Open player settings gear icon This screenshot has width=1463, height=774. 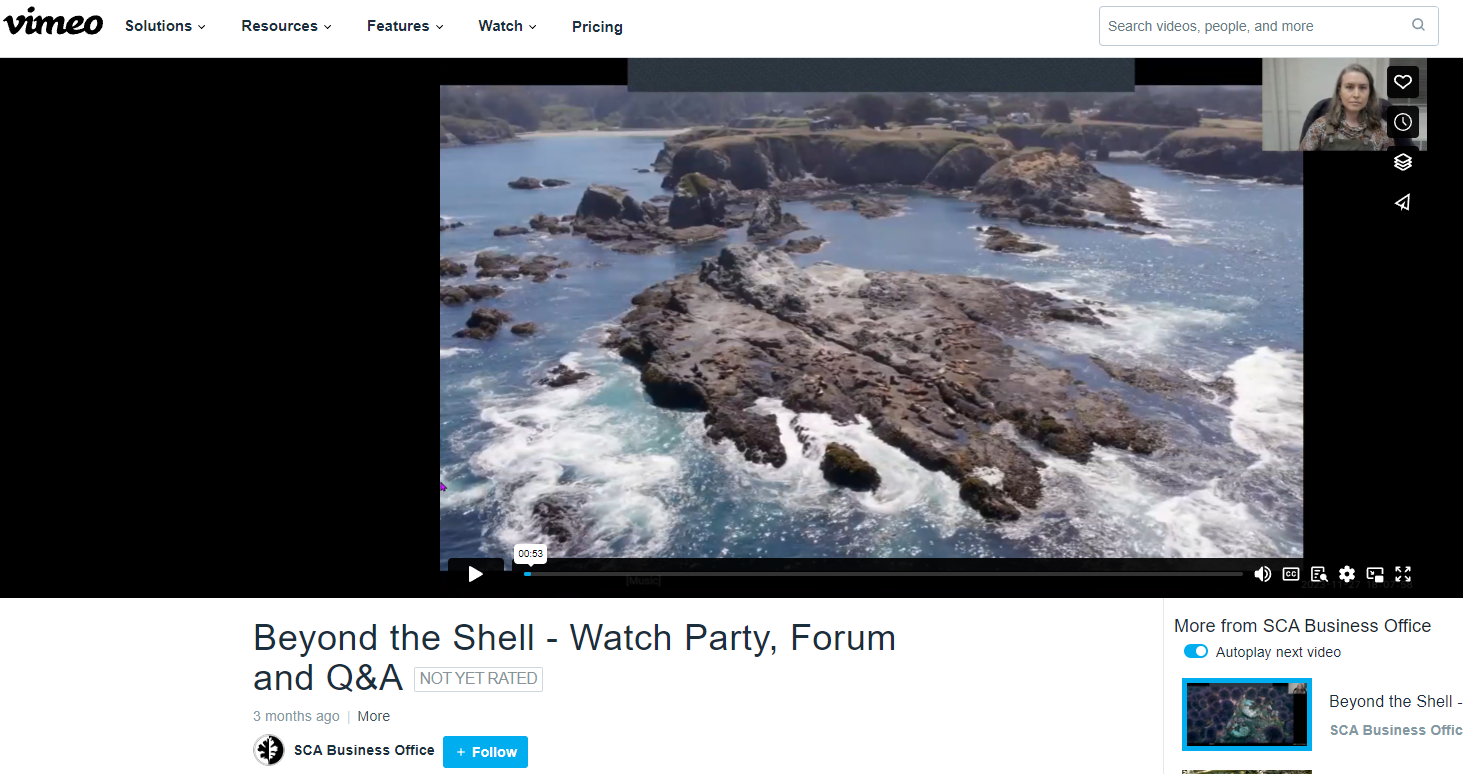tap(1347, 574)
